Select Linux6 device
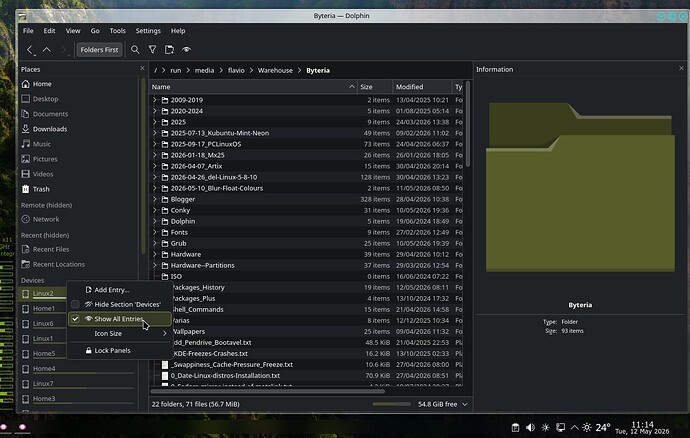This screenshot has height=438, width=690. [43, 324]
